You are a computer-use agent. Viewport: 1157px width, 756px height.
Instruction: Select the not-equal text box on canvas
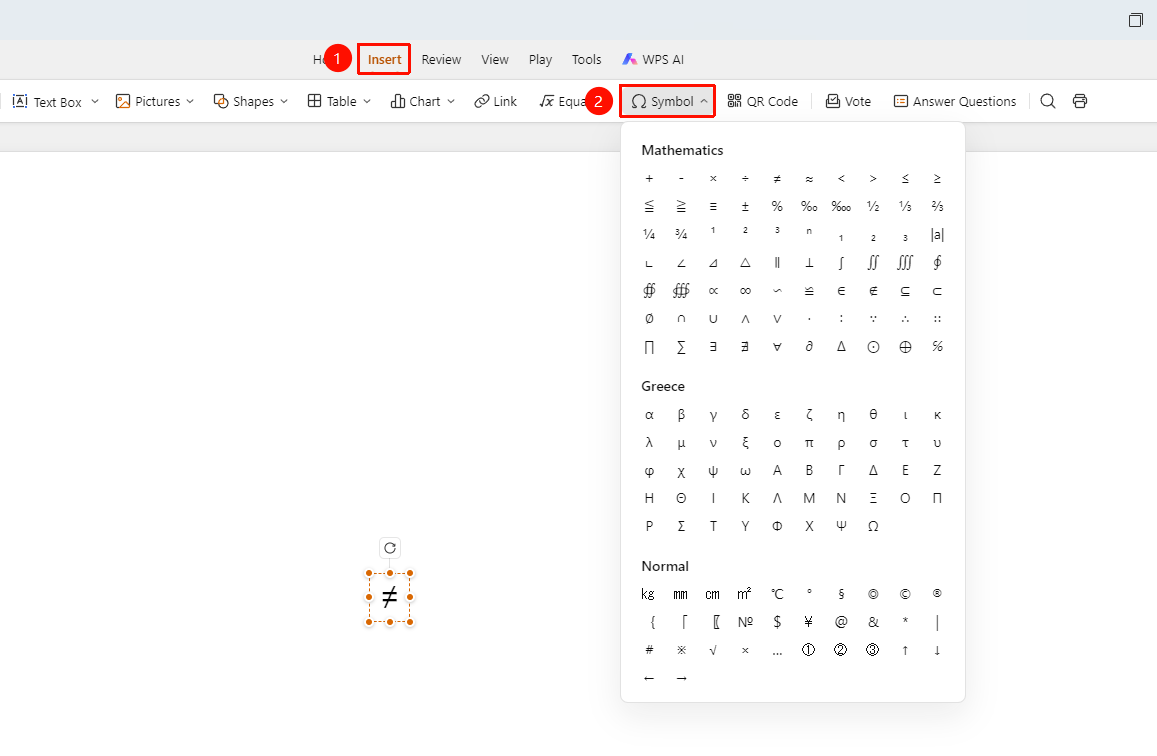390,597
